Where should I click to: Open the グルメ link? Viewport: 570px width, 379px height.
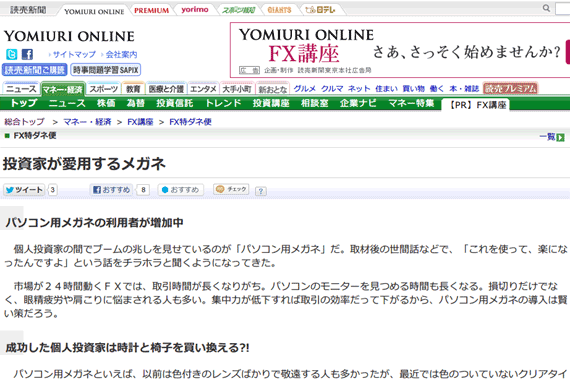pyautogui.click(x=305, y=89)
